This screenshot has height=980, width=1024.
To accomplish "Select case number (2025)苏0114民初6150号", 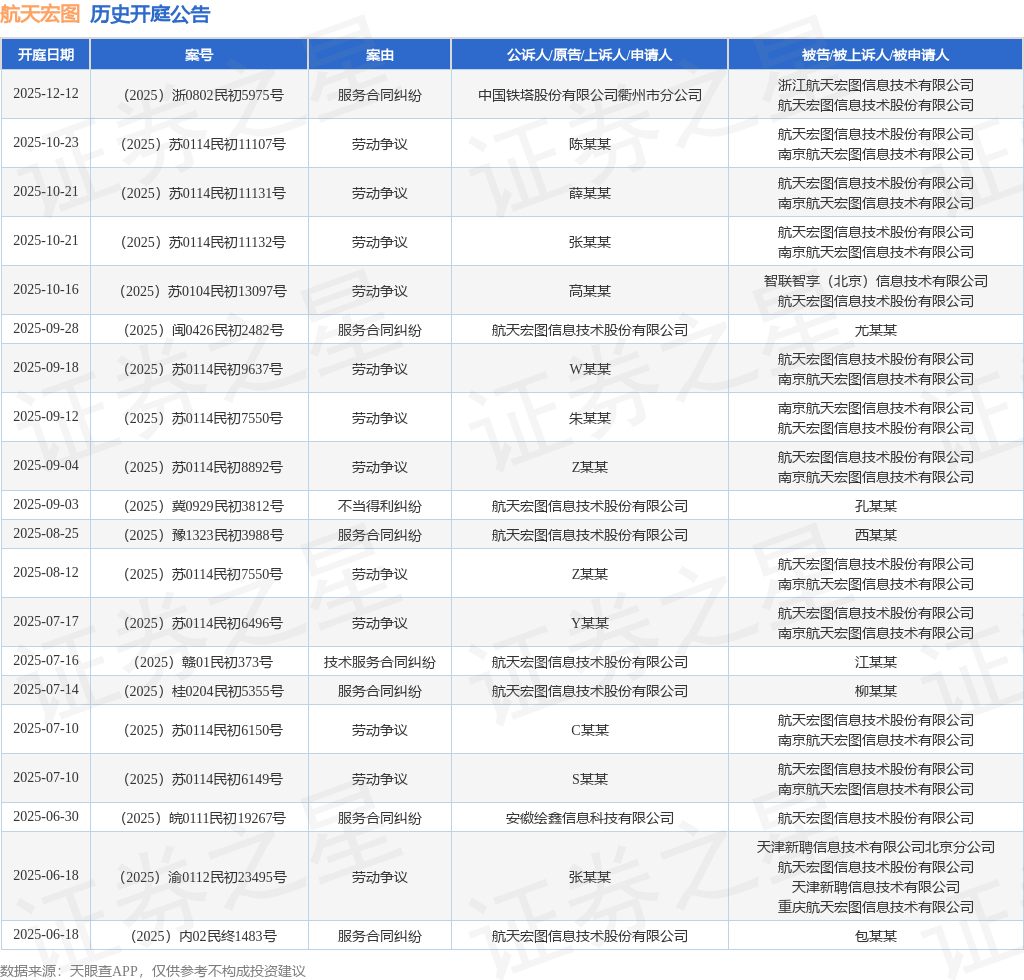I will click(x=203, y=731).
